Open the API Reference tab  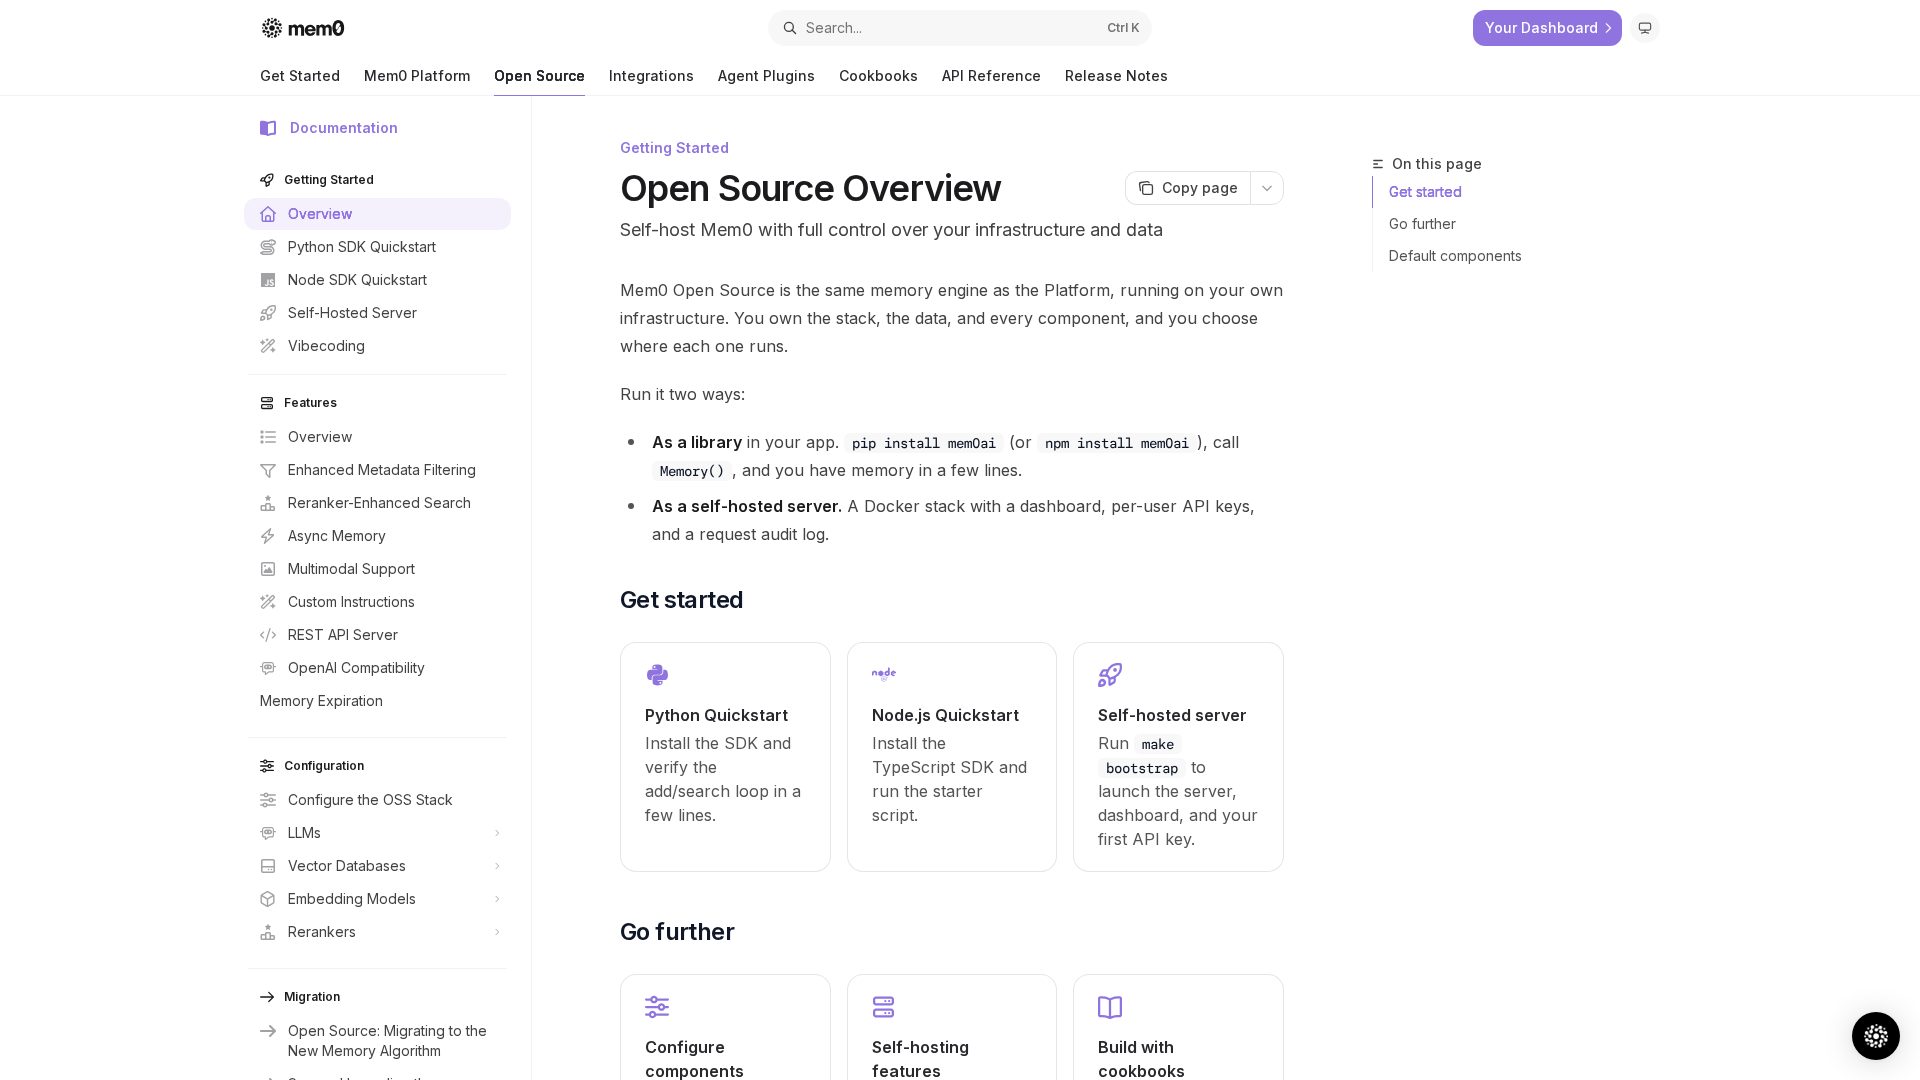pyautogui.click(x=991, y=76)
